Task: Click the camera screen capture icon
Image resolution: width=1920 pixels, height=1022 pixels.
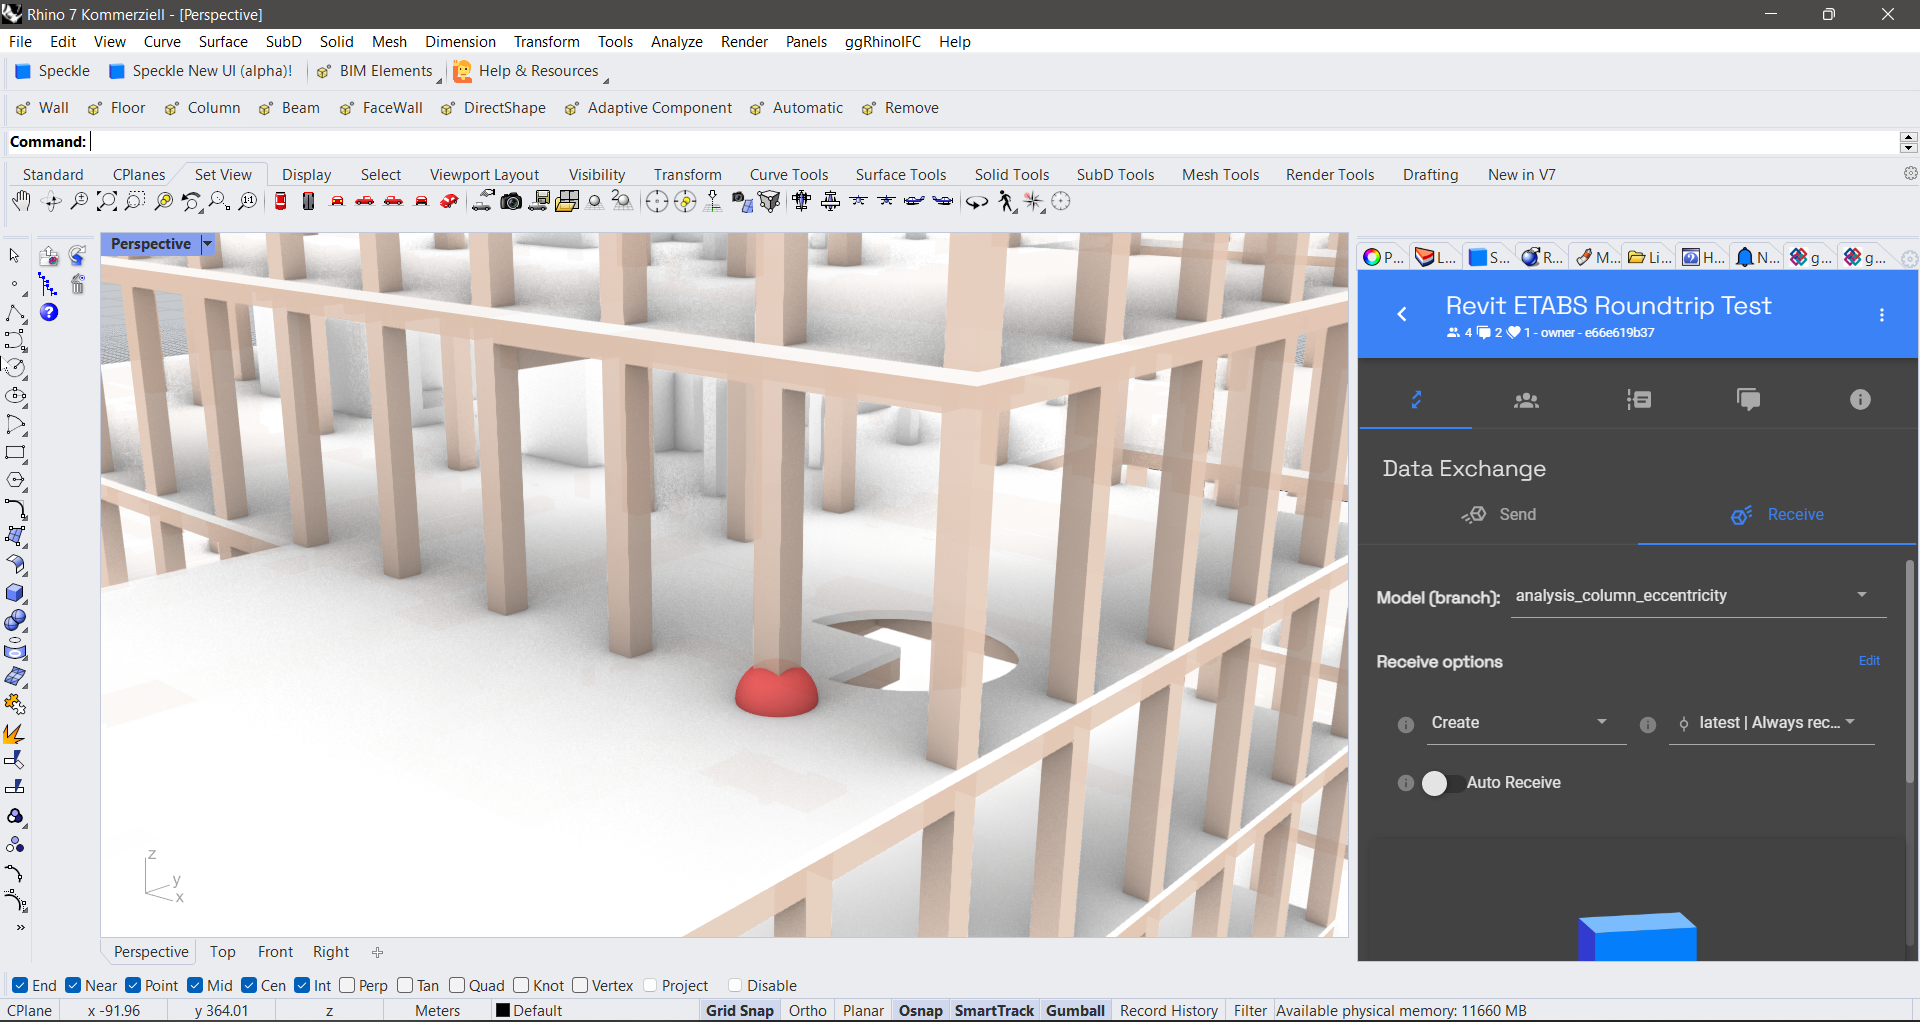Action: click(x=511, y=202)
